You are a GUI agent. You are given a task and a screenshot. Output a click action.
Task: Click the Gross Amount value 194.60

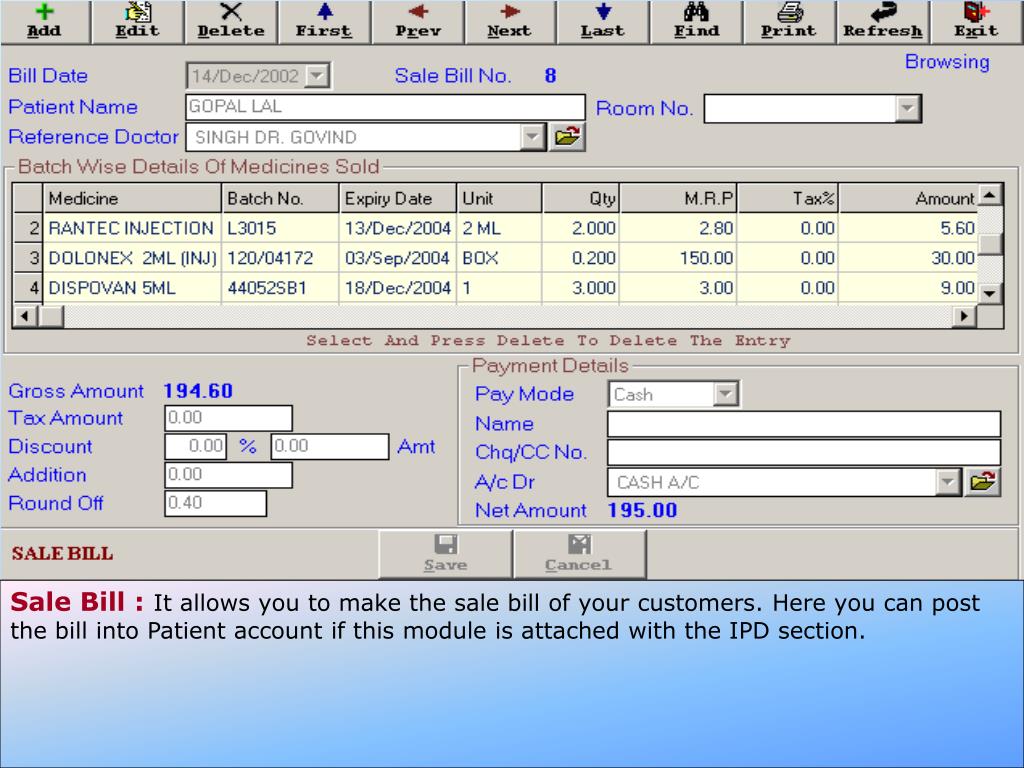pyautogui.click(x=198, y=391)
